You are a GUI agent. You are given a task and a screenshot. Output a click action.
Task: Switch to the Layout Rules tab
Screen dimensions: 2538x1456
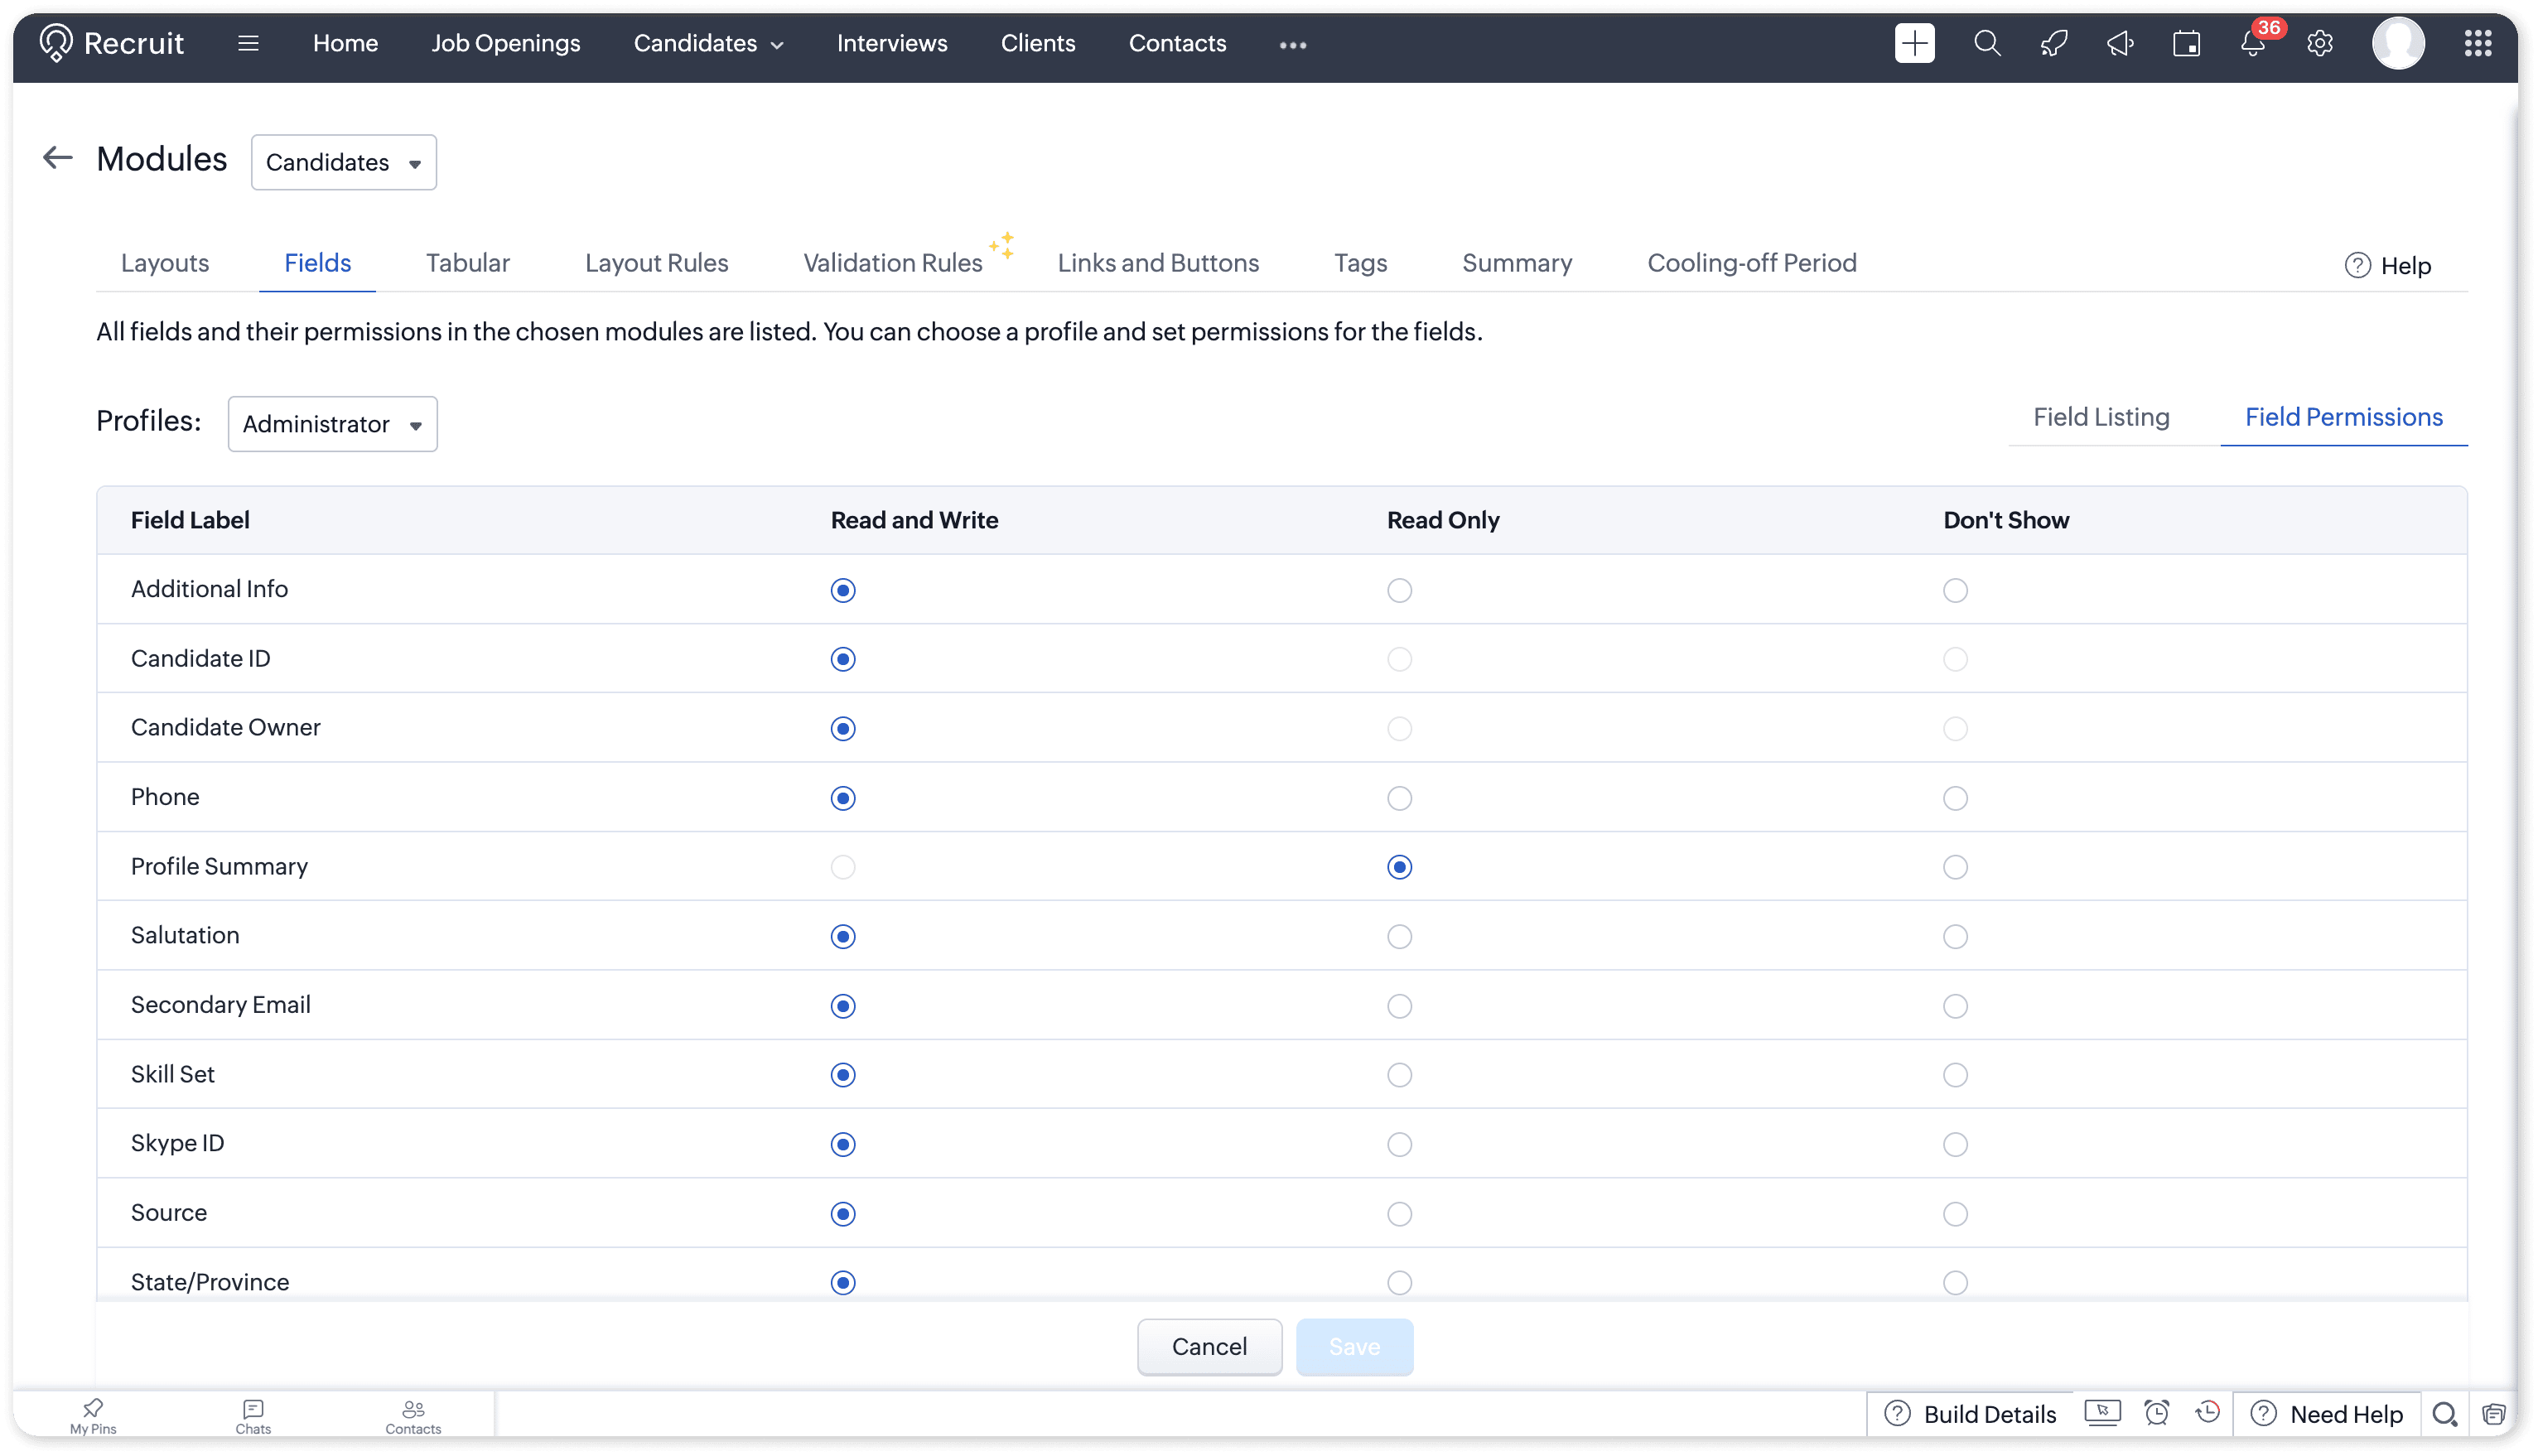656,263
